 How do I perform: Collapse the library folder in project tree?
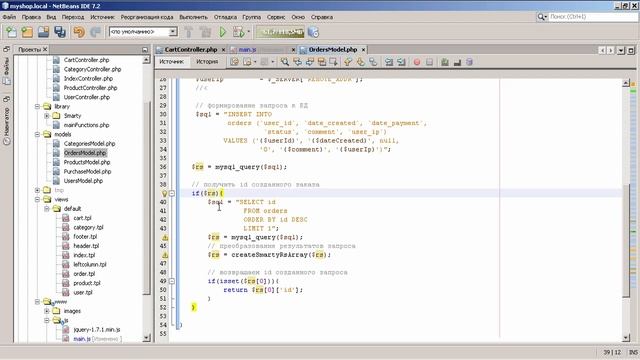[x=37, y=107]
